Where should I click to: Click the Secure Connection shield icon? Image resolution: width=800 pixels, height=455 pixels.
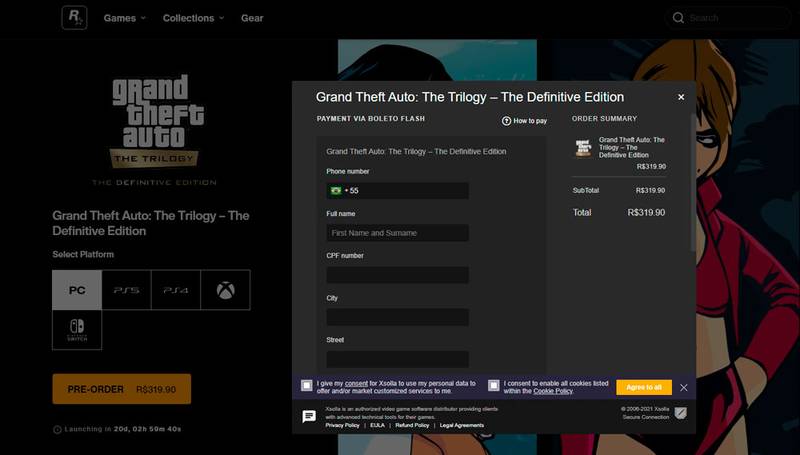pos(681,413)
